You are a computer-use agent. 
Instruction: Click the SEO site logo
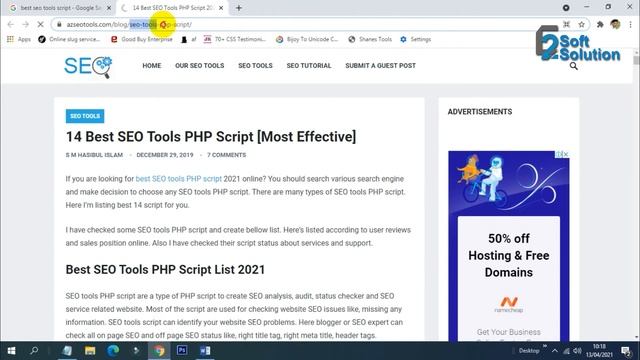(88, 67)
